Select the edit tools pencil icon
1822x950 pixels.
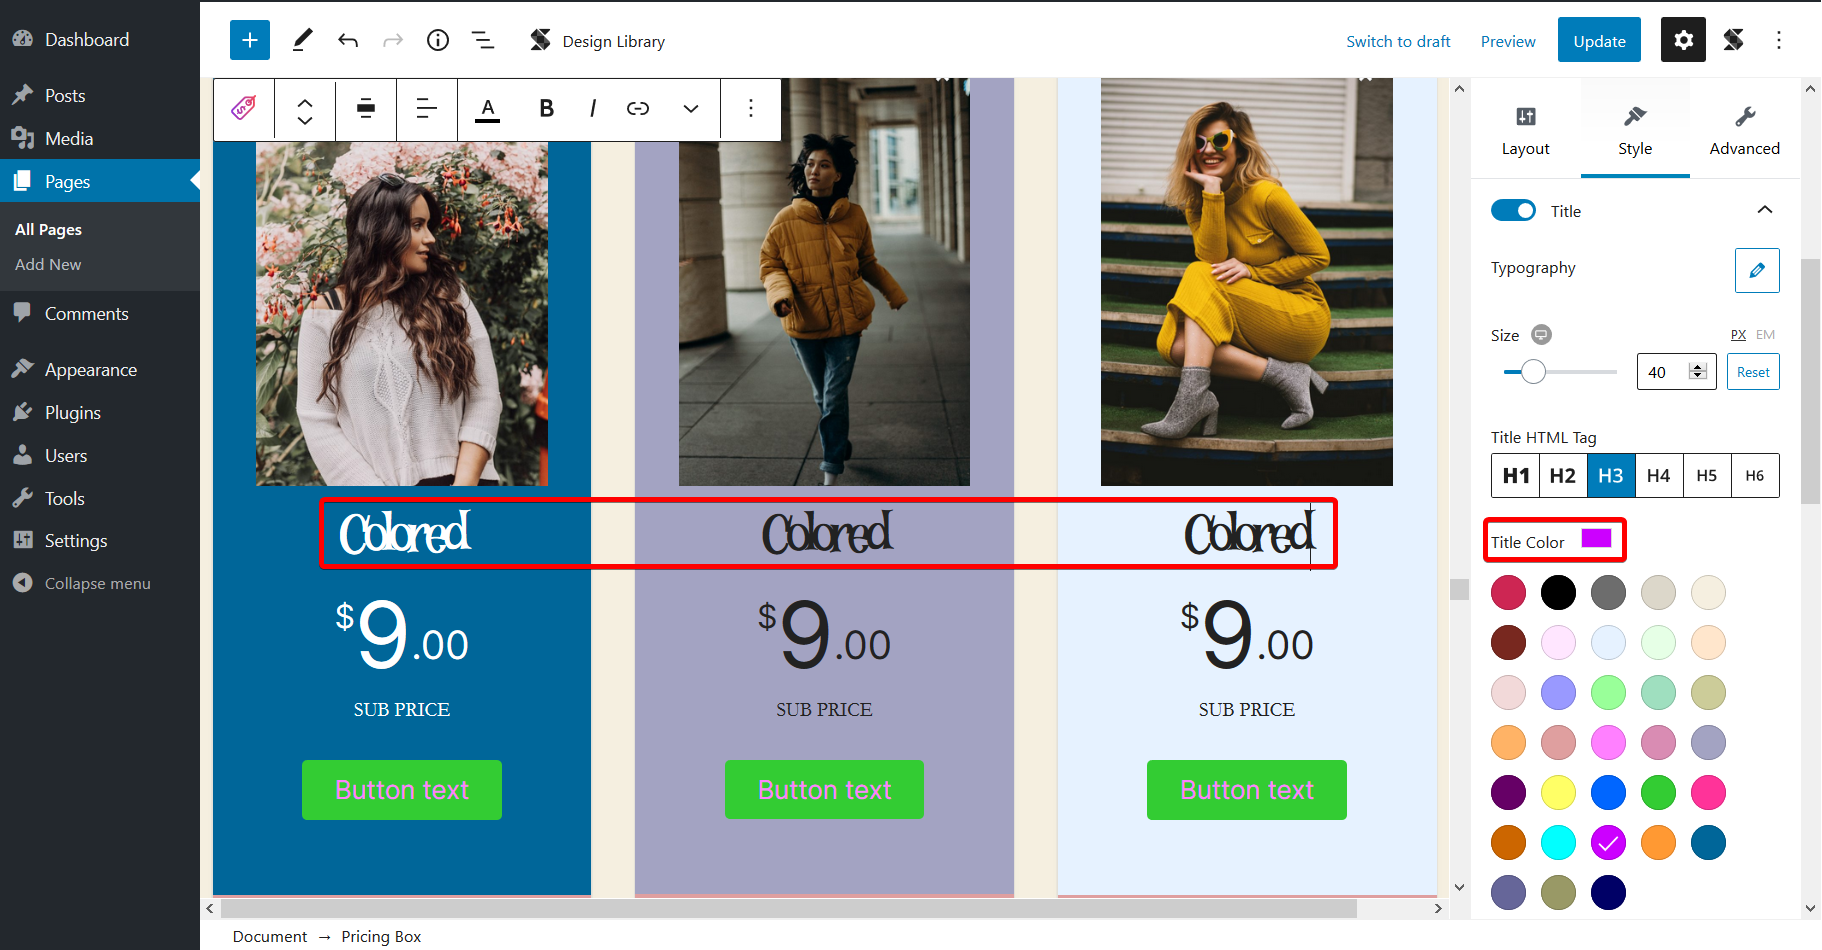tap(302, 40)
